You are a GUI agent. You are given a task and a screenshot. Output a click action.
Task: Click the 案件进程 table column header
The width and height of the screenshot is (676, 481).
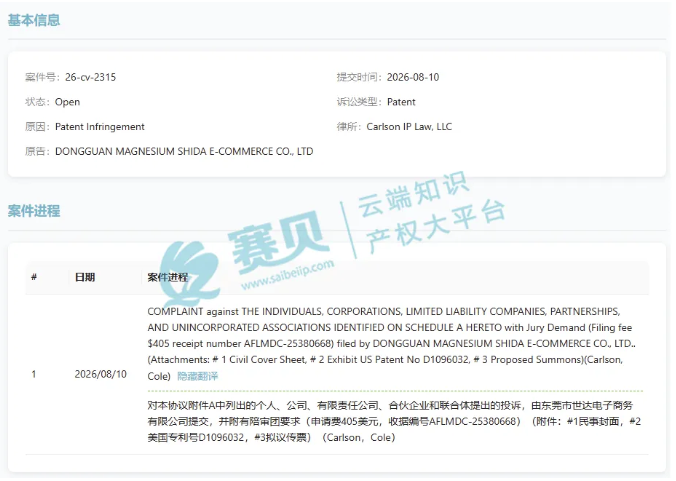pyautogui.click(x=168, y=277)
